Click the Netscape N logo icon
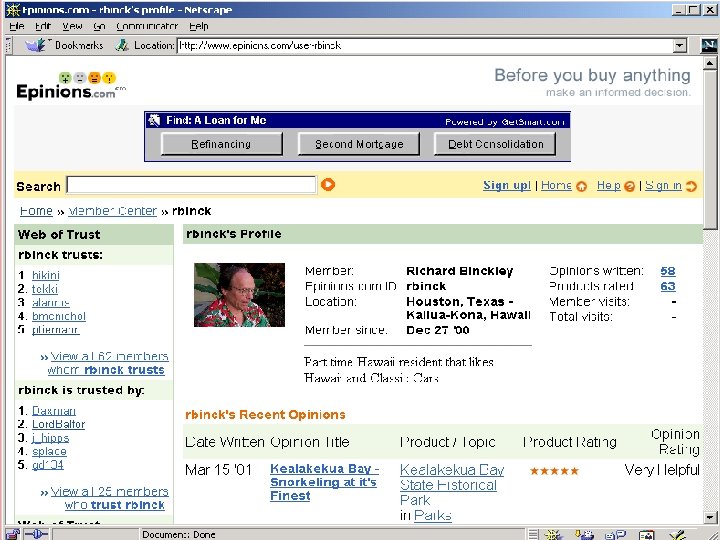Viewport: 720px width, 540px height. (x=709, y=45)
